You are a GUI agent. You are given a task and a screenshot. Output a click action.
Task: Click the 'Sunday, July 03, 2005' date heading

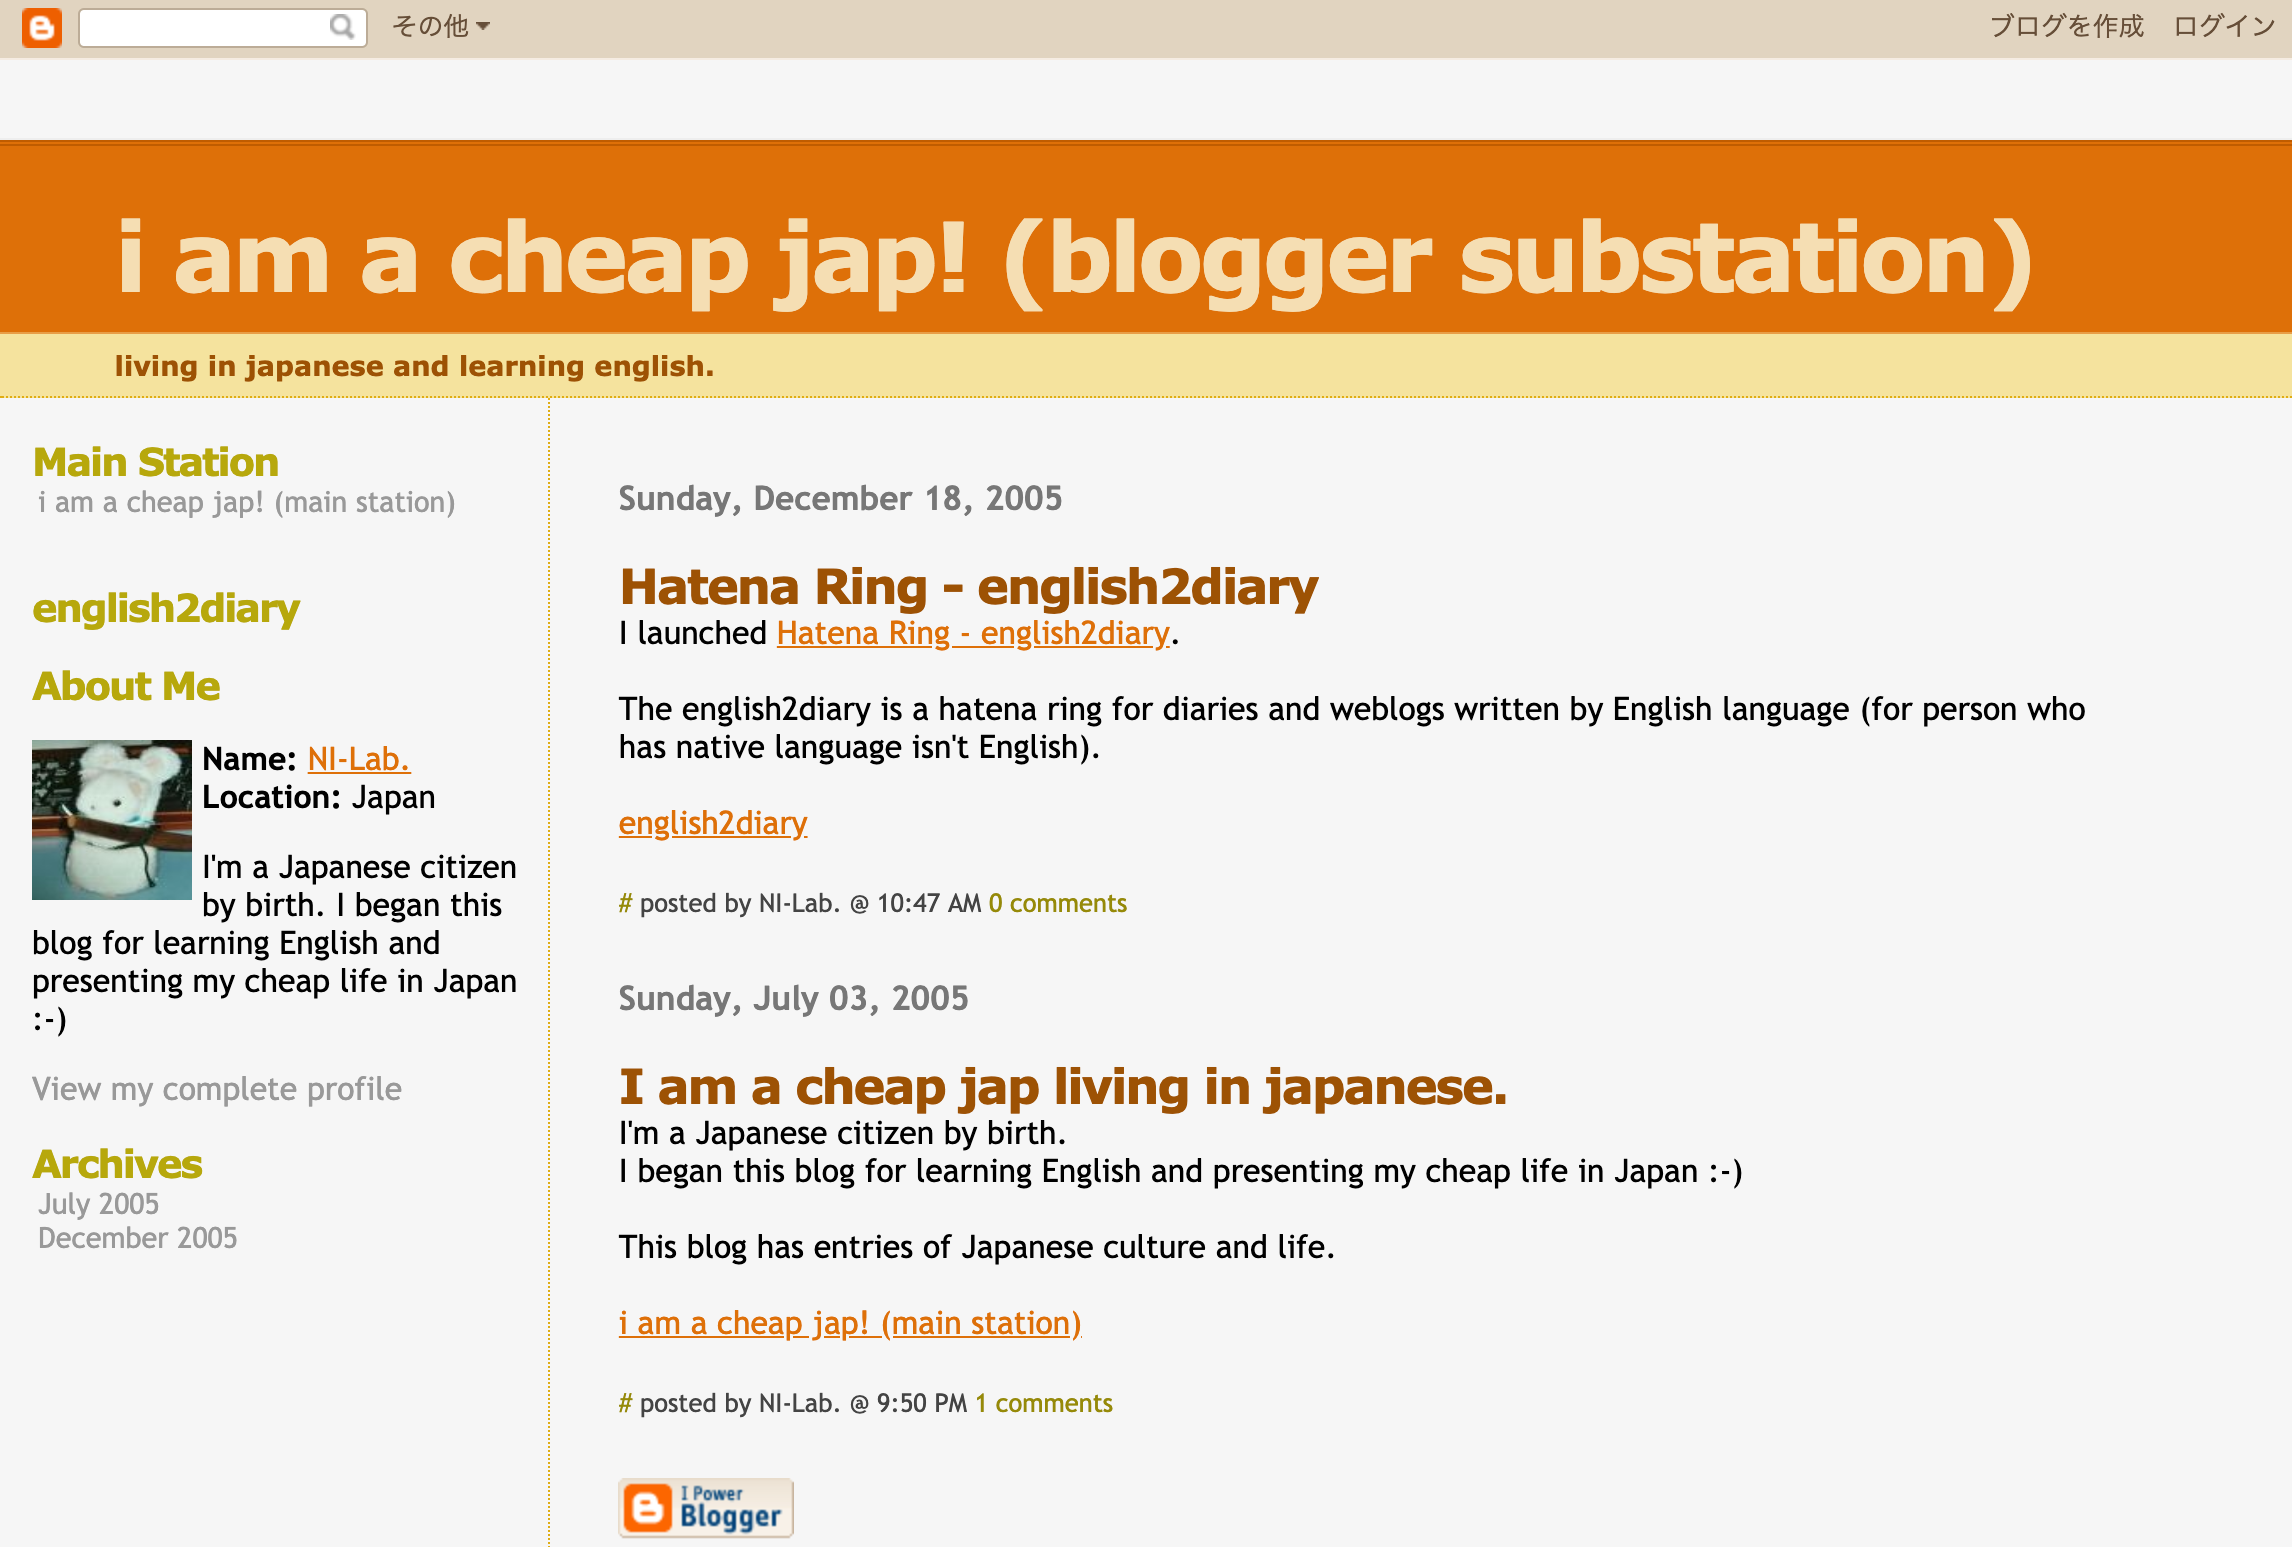pos(793,998)
